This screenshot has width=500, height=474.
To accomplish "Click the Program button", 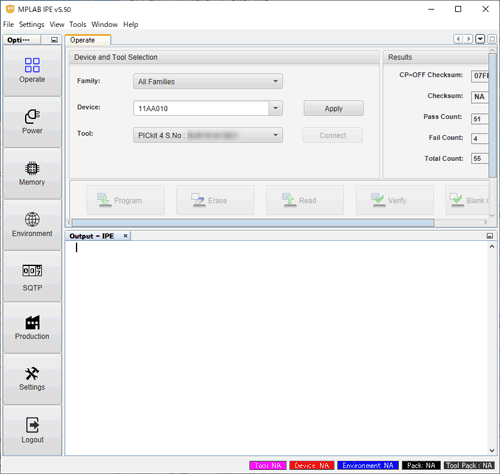I will (x=126, y=200).
